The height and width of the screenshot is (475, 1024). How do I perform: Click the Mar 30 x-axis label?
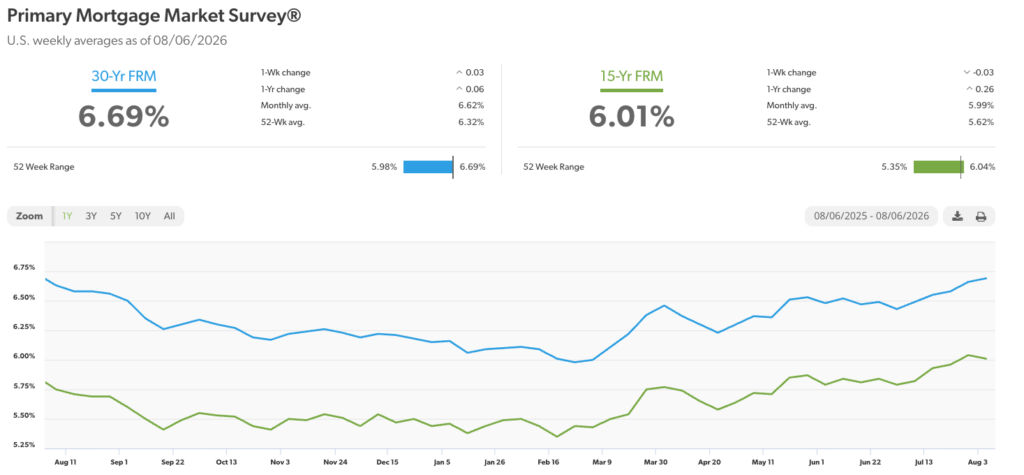pyautogui.click(x=656, y=460)
